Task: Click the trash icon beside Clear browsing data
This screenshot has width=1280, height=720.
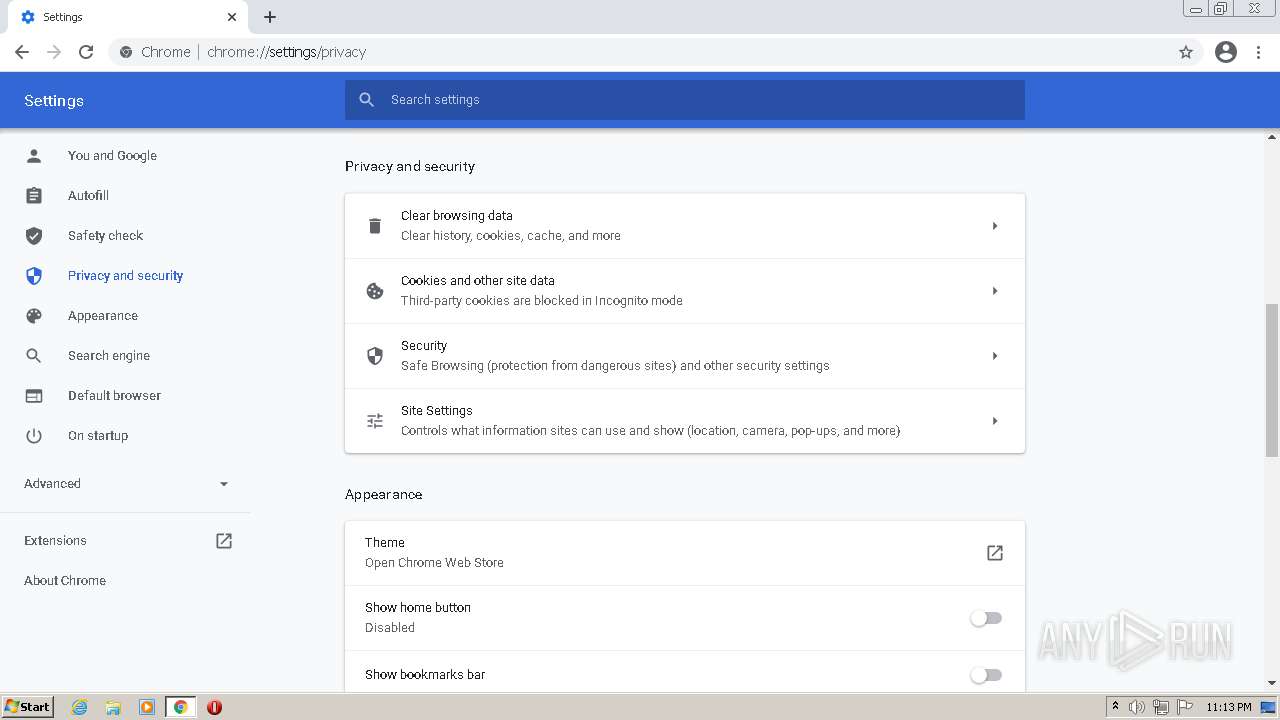Action: 375,226
